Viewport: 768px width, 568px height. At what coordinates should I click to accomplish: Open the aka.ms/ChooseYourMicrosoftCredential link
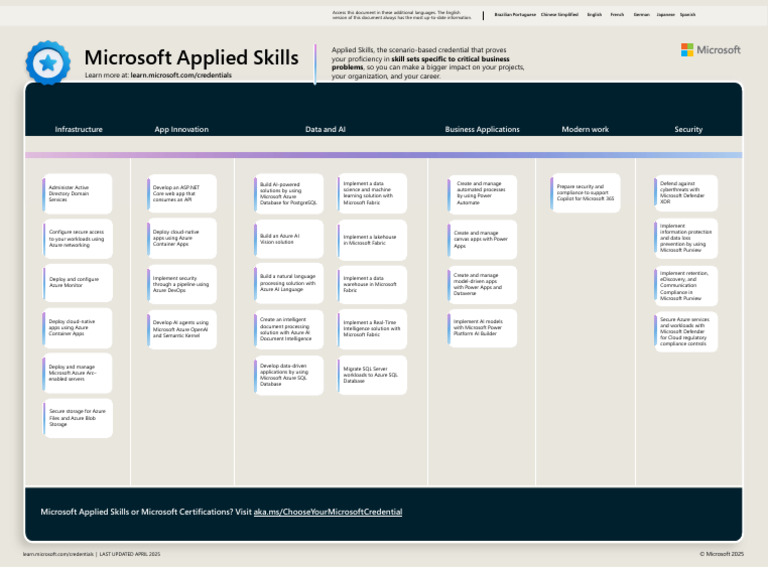(x=328, y=512)
